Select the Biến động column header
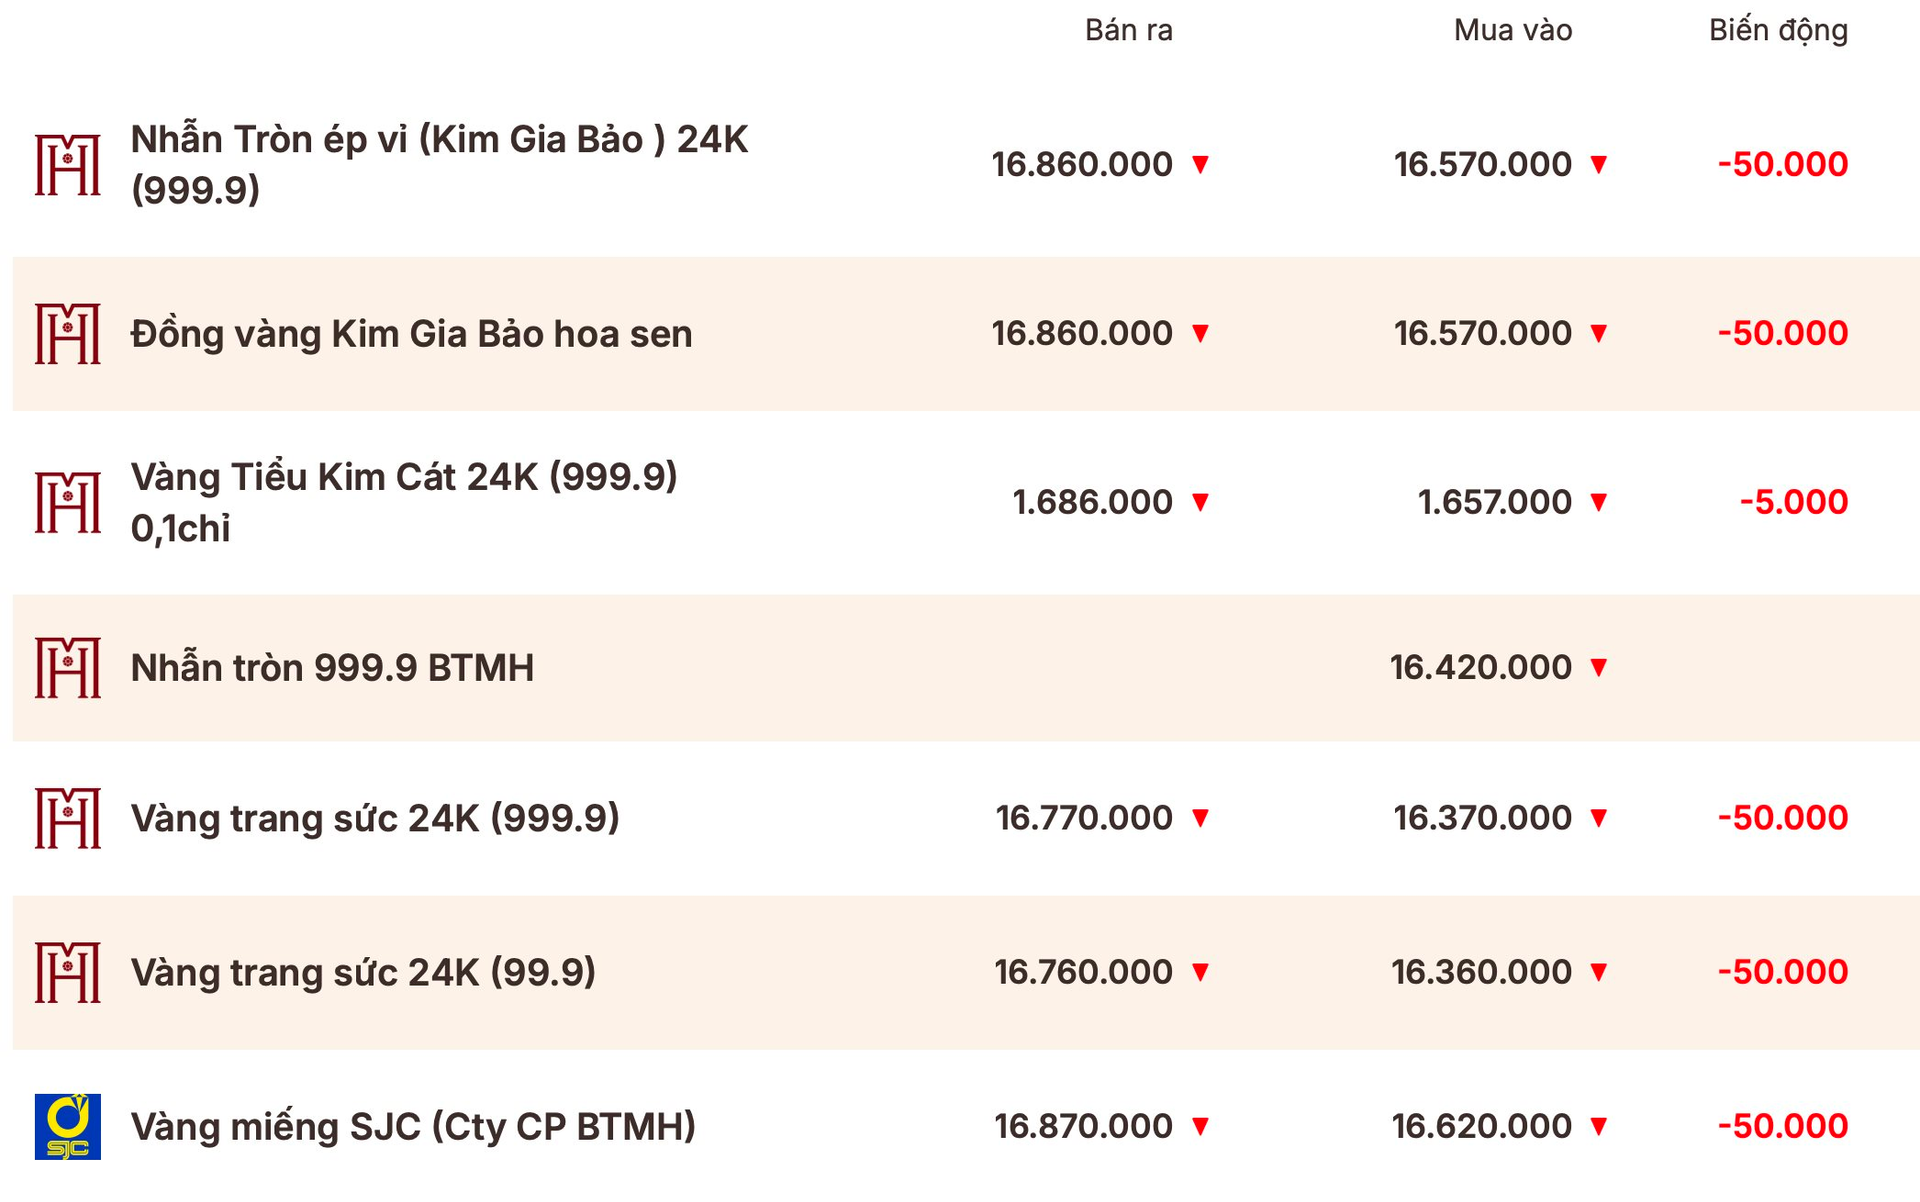The height and width of the screenshot is (1202, 1920). tap(1777, 30)
